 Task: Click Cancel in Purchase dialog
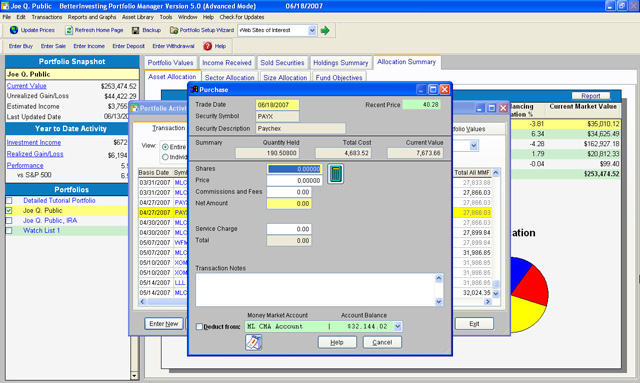(382, 342)
